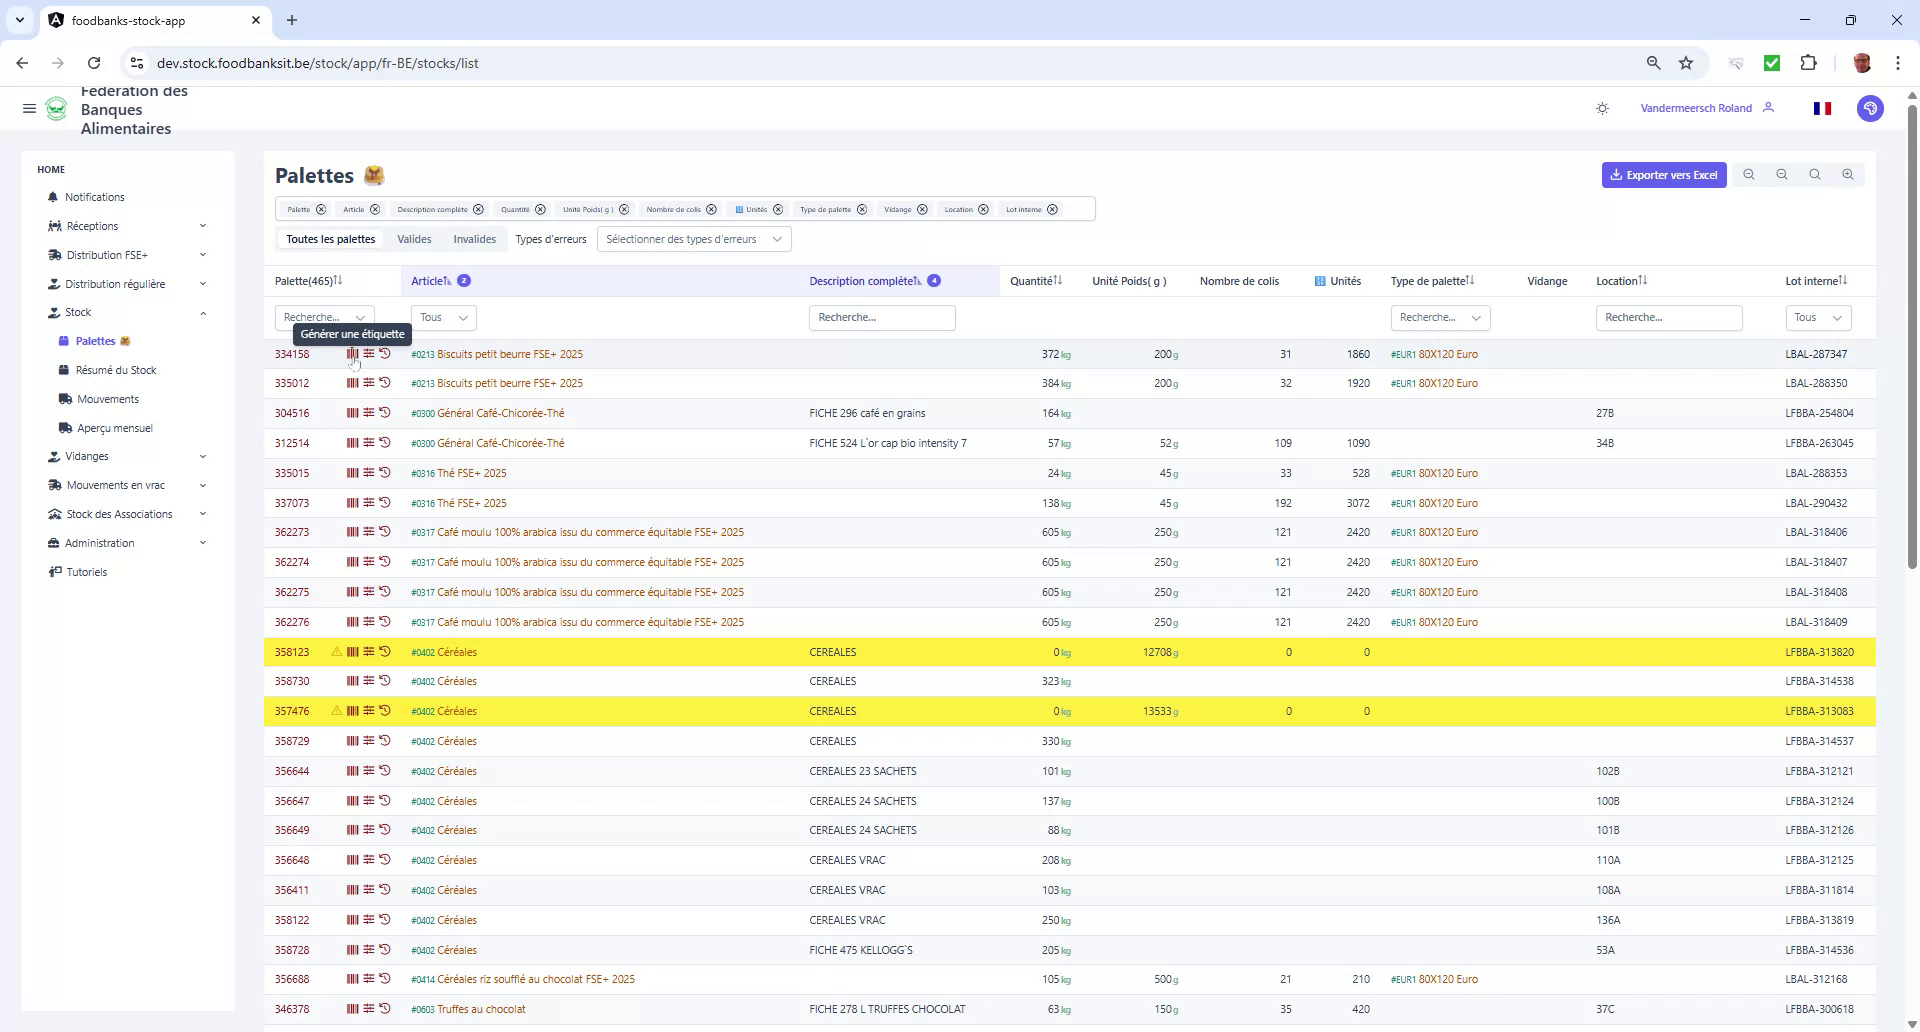Toggle light/dark theme with the sun icon
Screen dimensions: 1920x1032
coord(1603,108)
